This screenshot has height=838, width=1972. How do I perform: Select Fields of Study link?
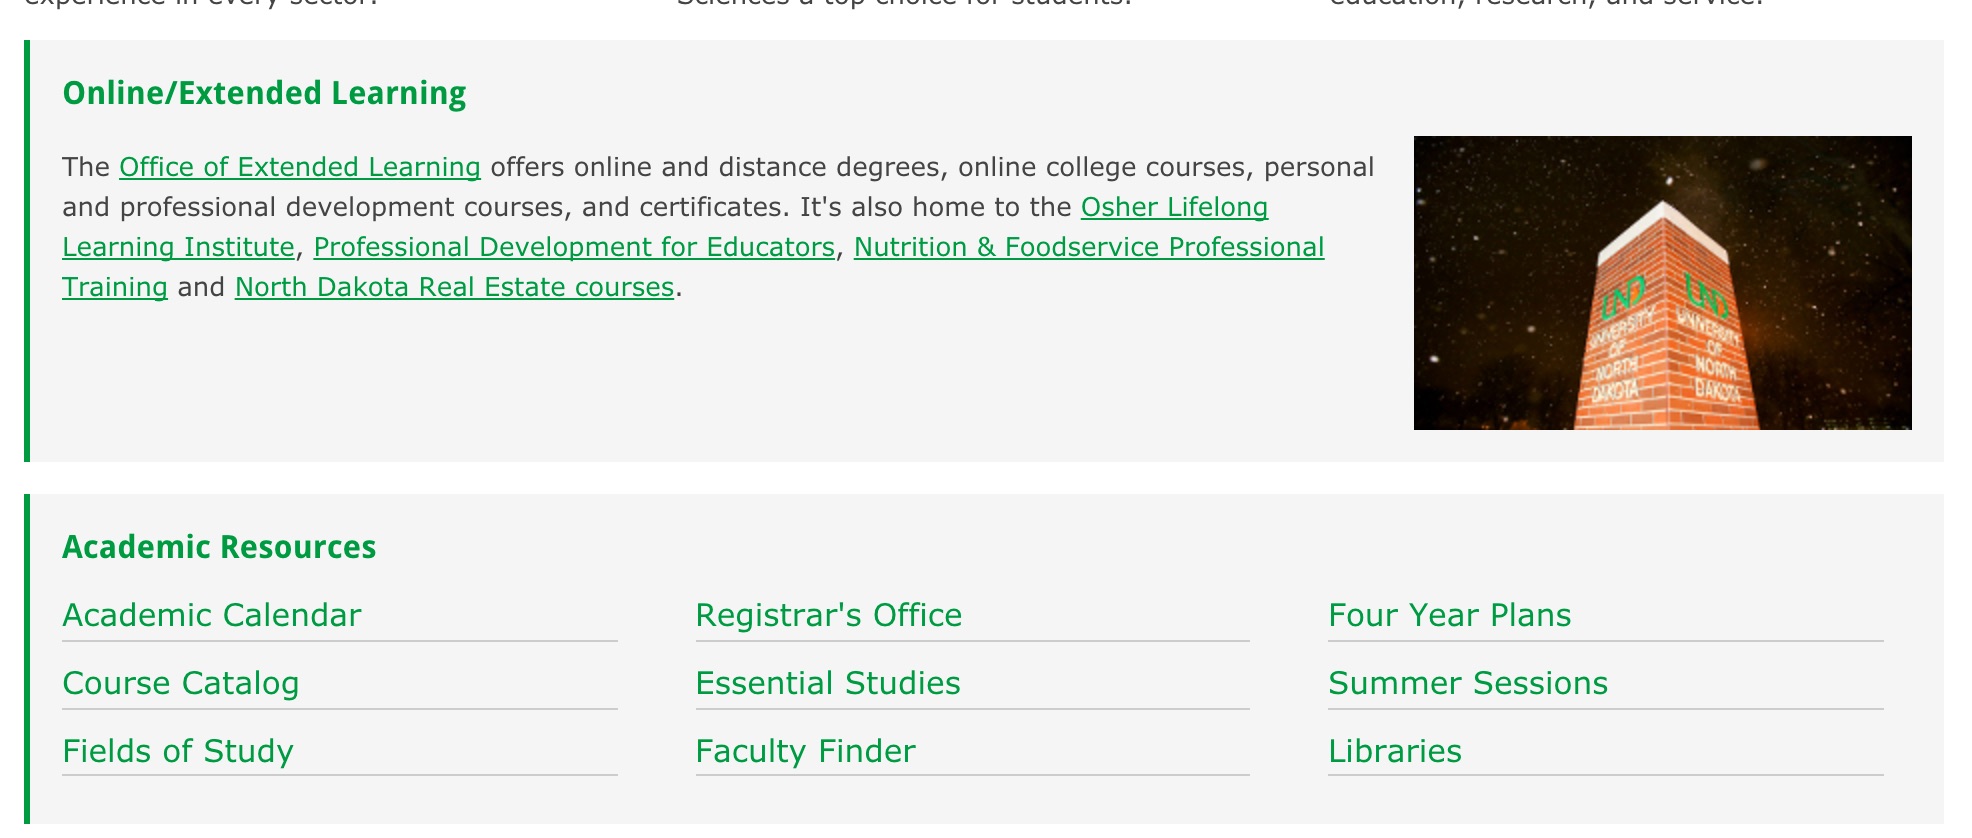click(x=178, y=751)
